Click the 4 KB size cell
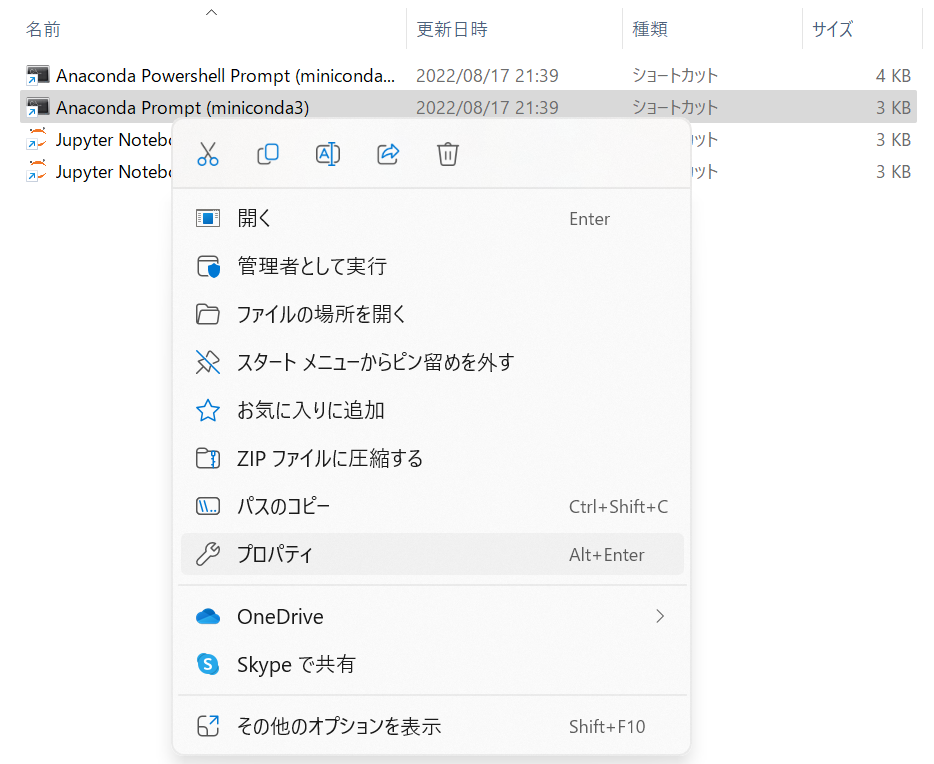Viewport: 934px width, 764px height. [x=893, y=76]
